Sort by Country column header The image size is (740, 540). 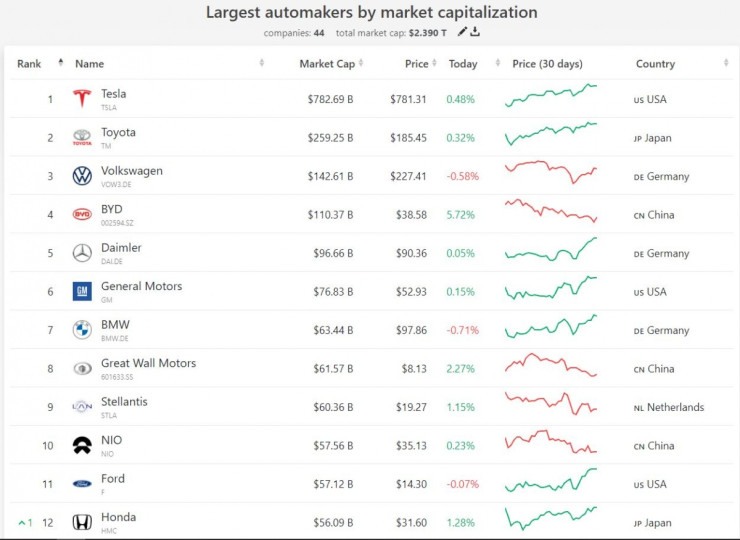pyautogui.click(x=655, y=64)
